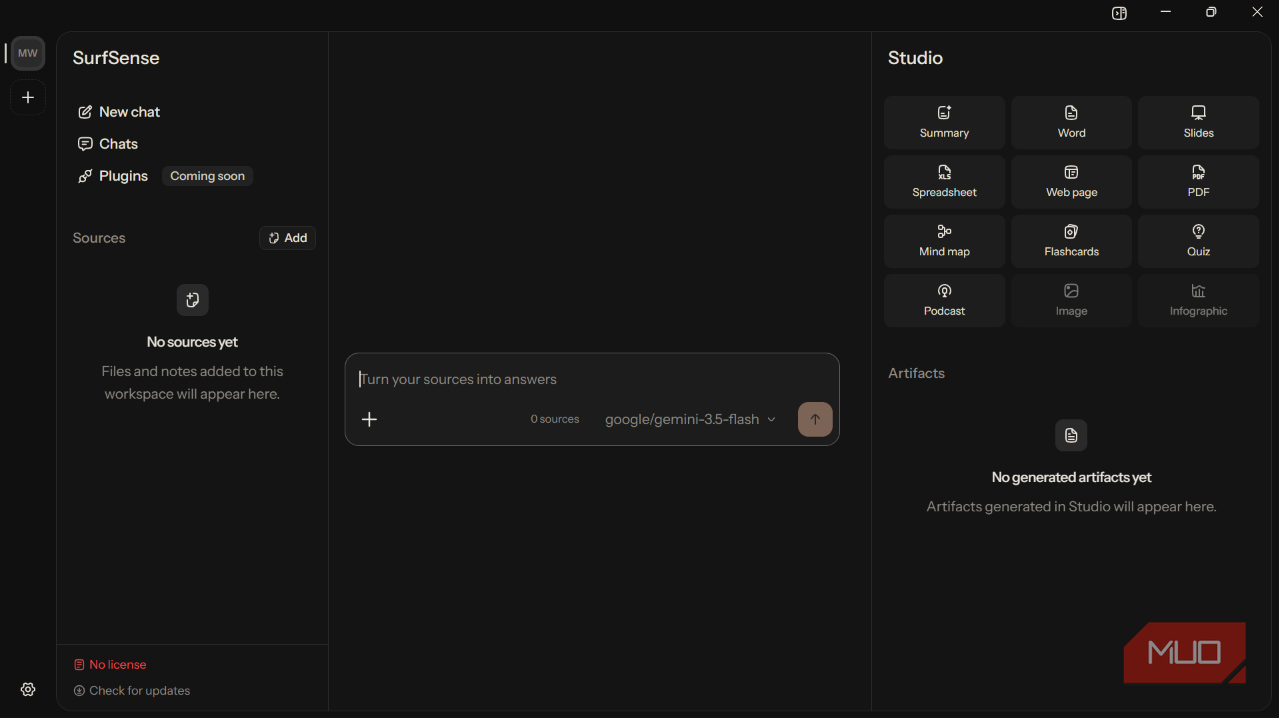Screen dimensions: 1279x718
Task: Click the 0 sources indicator
Action: tap(555, 419)
